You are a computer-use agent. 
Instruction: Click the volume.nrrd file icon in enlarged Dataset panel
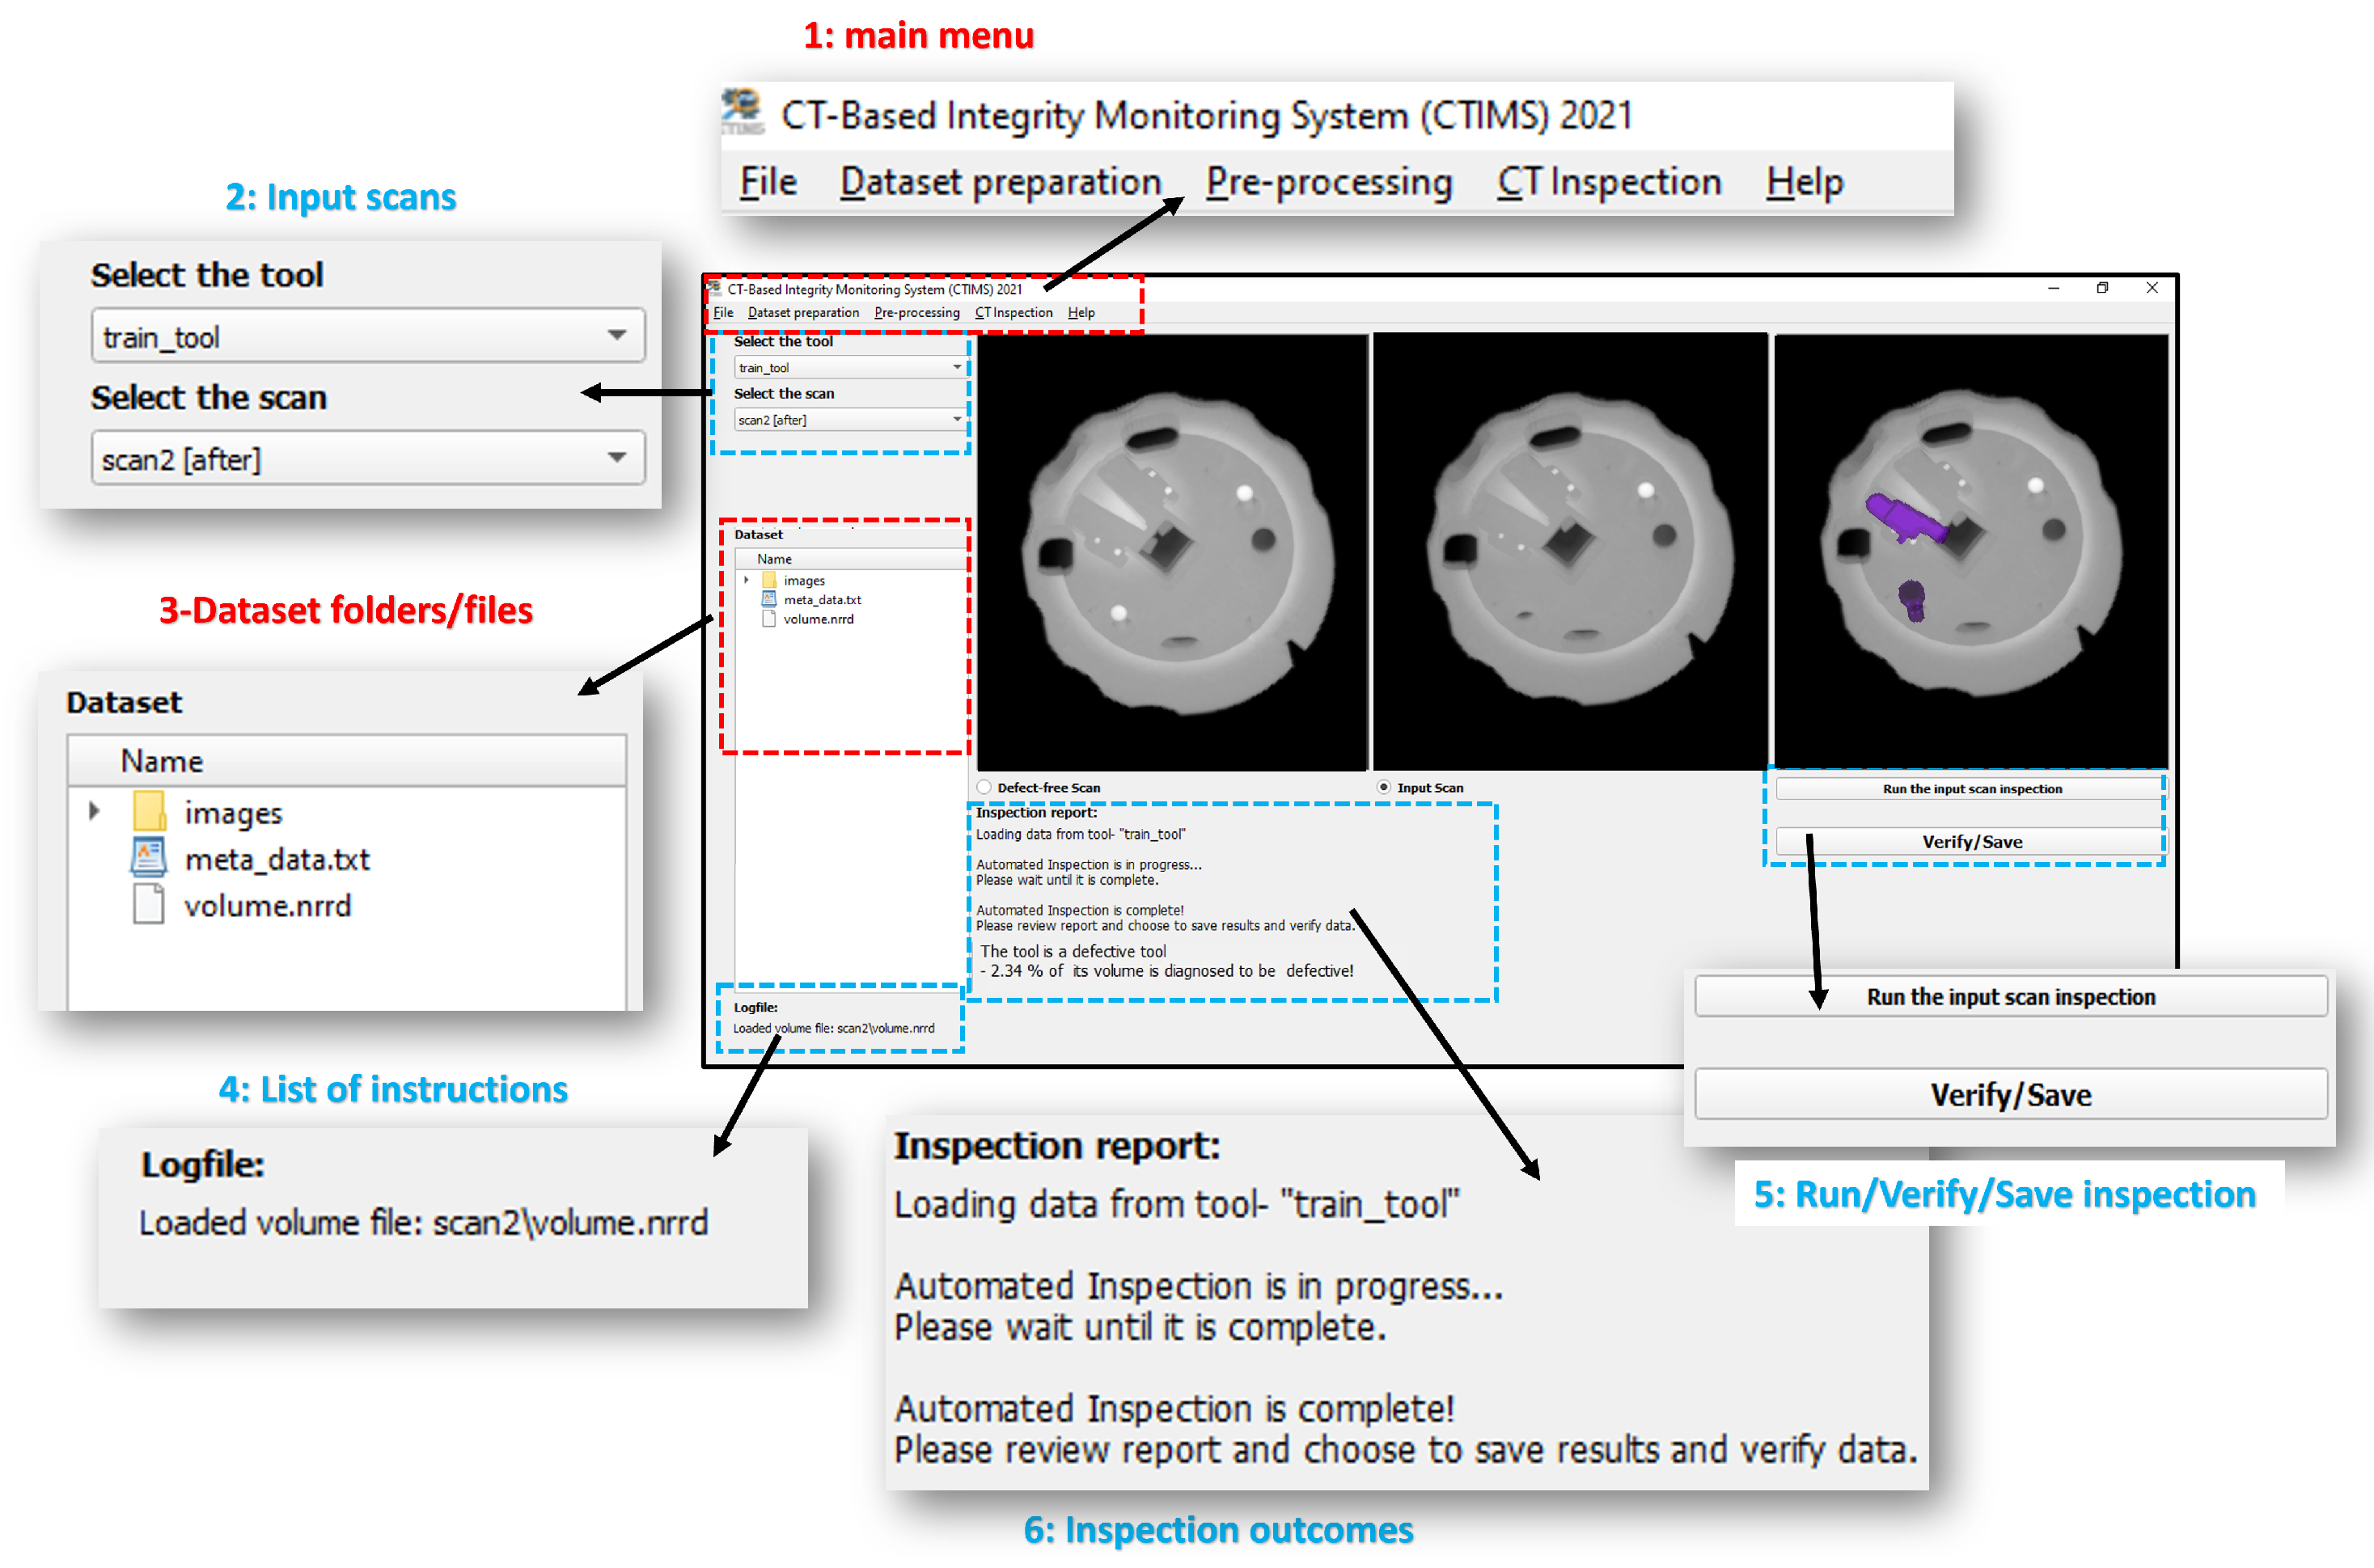click(x=149, y=904)
